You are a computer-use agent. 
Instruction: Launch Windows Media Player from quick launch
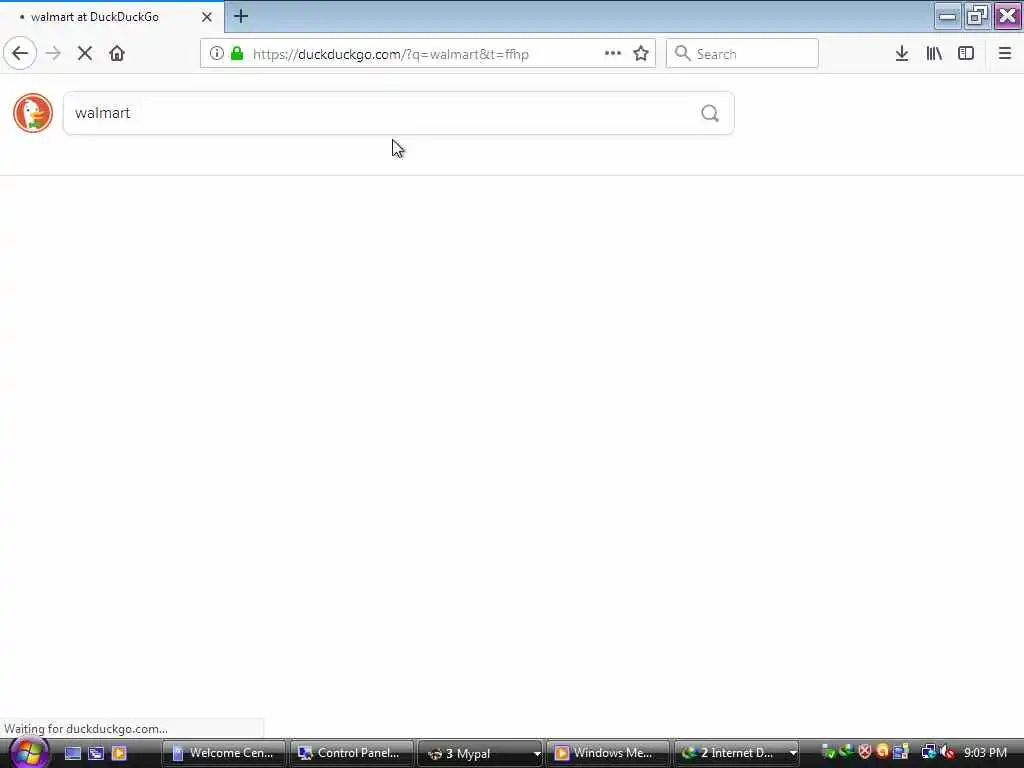(x=119, y=753)
